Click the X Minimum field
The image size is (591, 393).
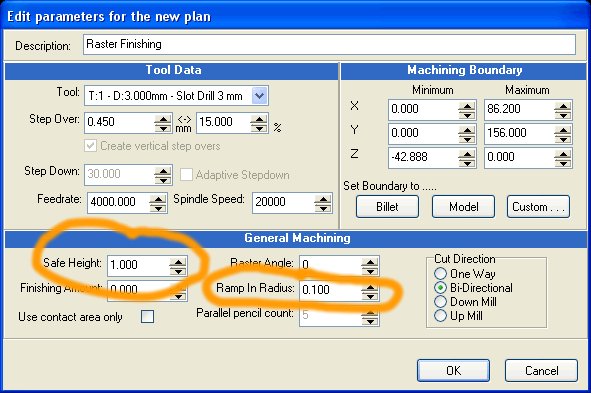click(423, 110)
